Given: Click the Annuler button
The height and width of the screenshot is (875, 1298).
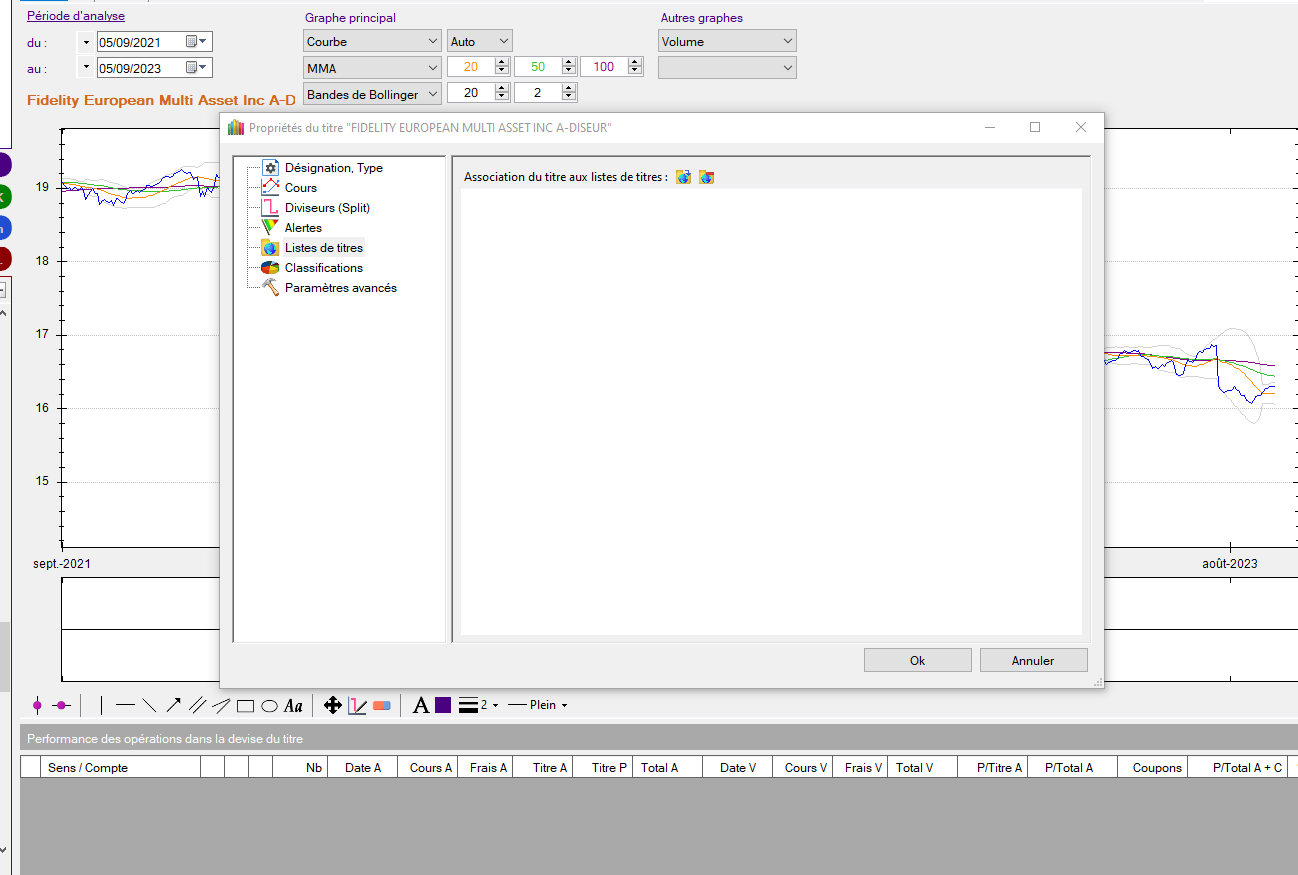Looking at the screenshot, I should [1033, 660].
